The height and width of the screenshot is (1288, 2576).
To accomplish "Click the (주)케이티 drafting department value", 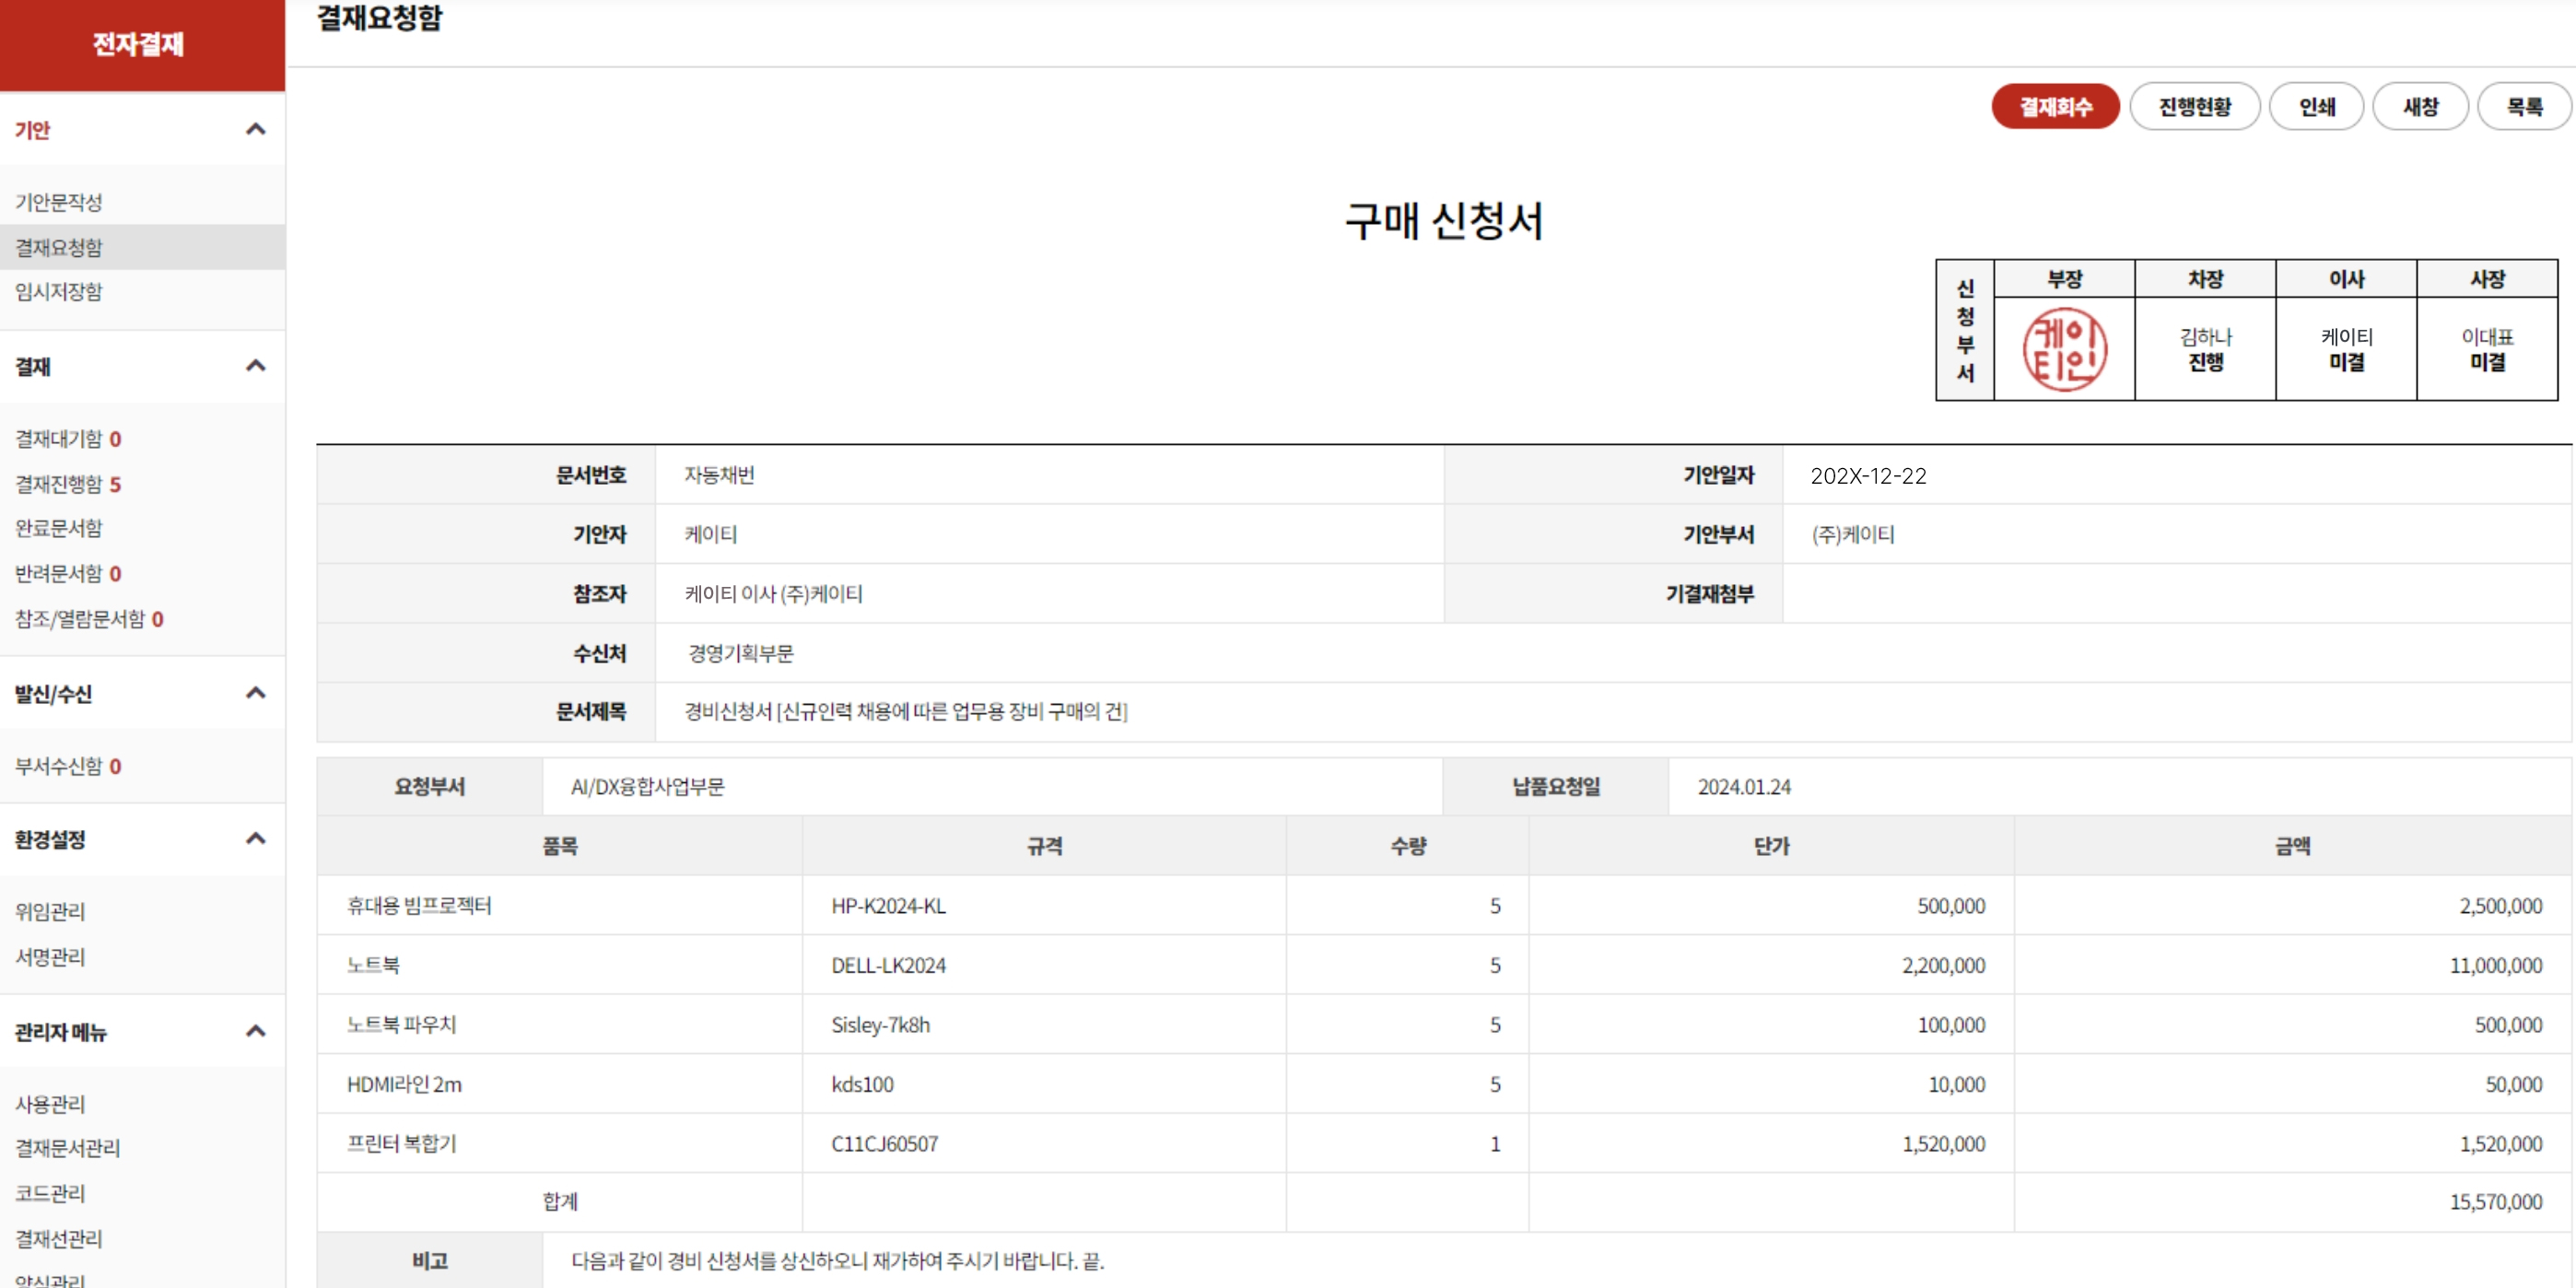I will pyautogui.click(x=1853, y=534).
